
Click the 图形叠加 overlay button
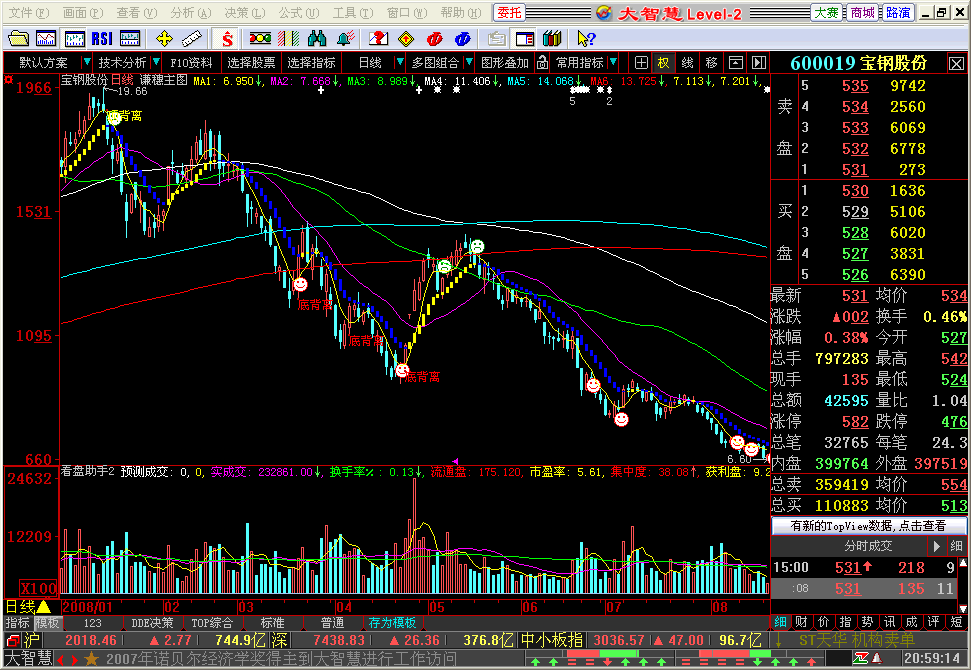click(505, 63)
